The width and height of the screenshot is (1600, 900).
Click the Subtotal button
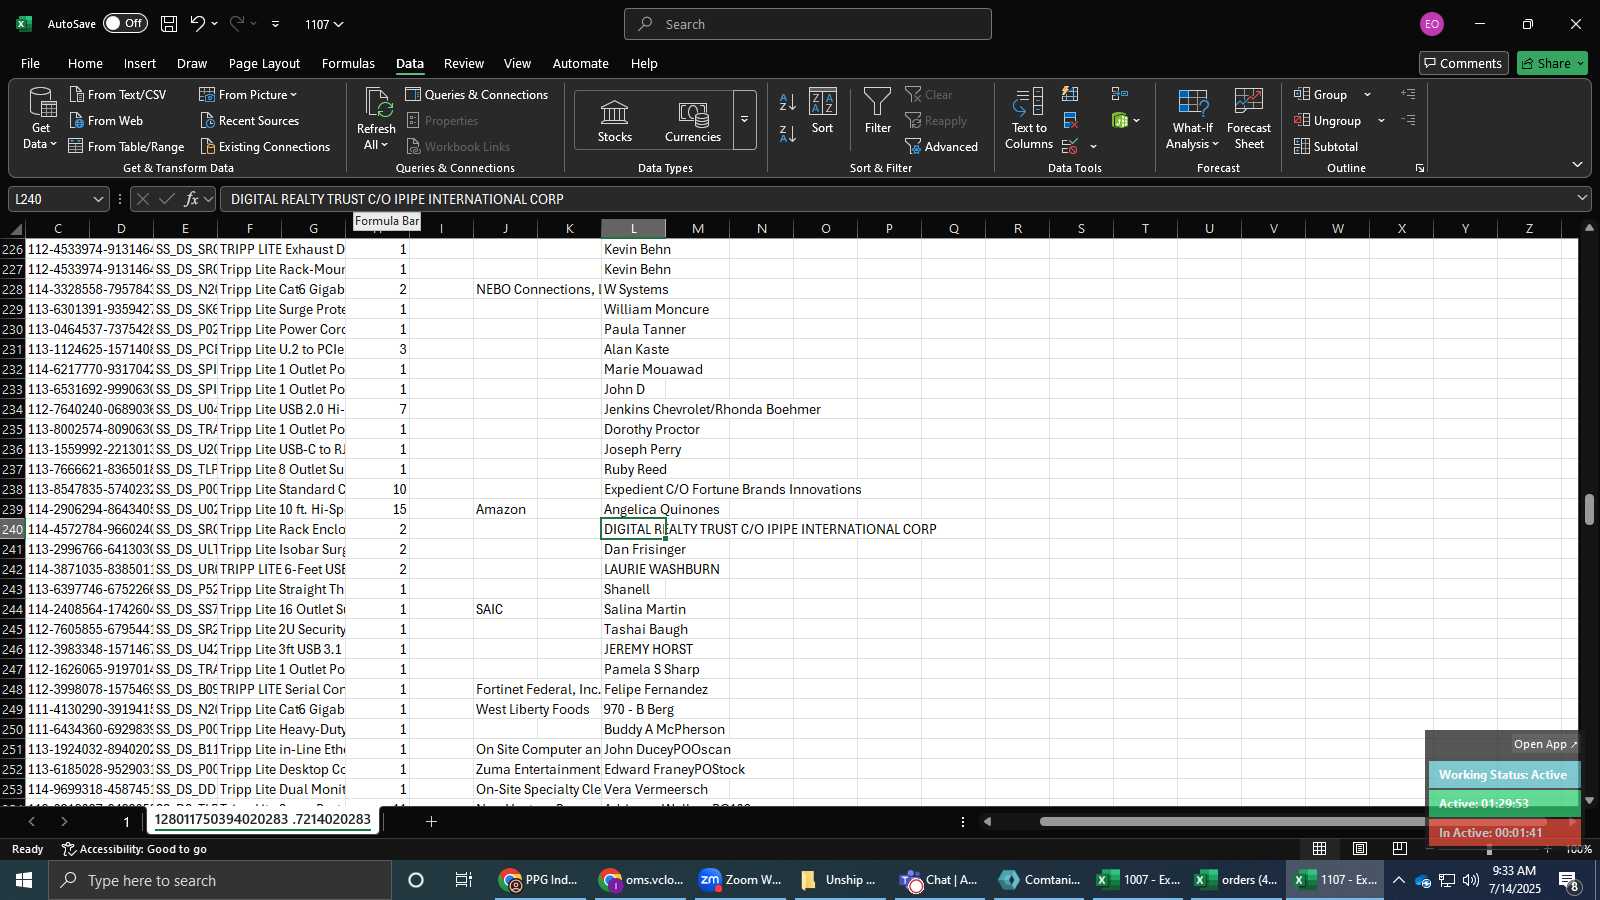tap(1326, 146)
